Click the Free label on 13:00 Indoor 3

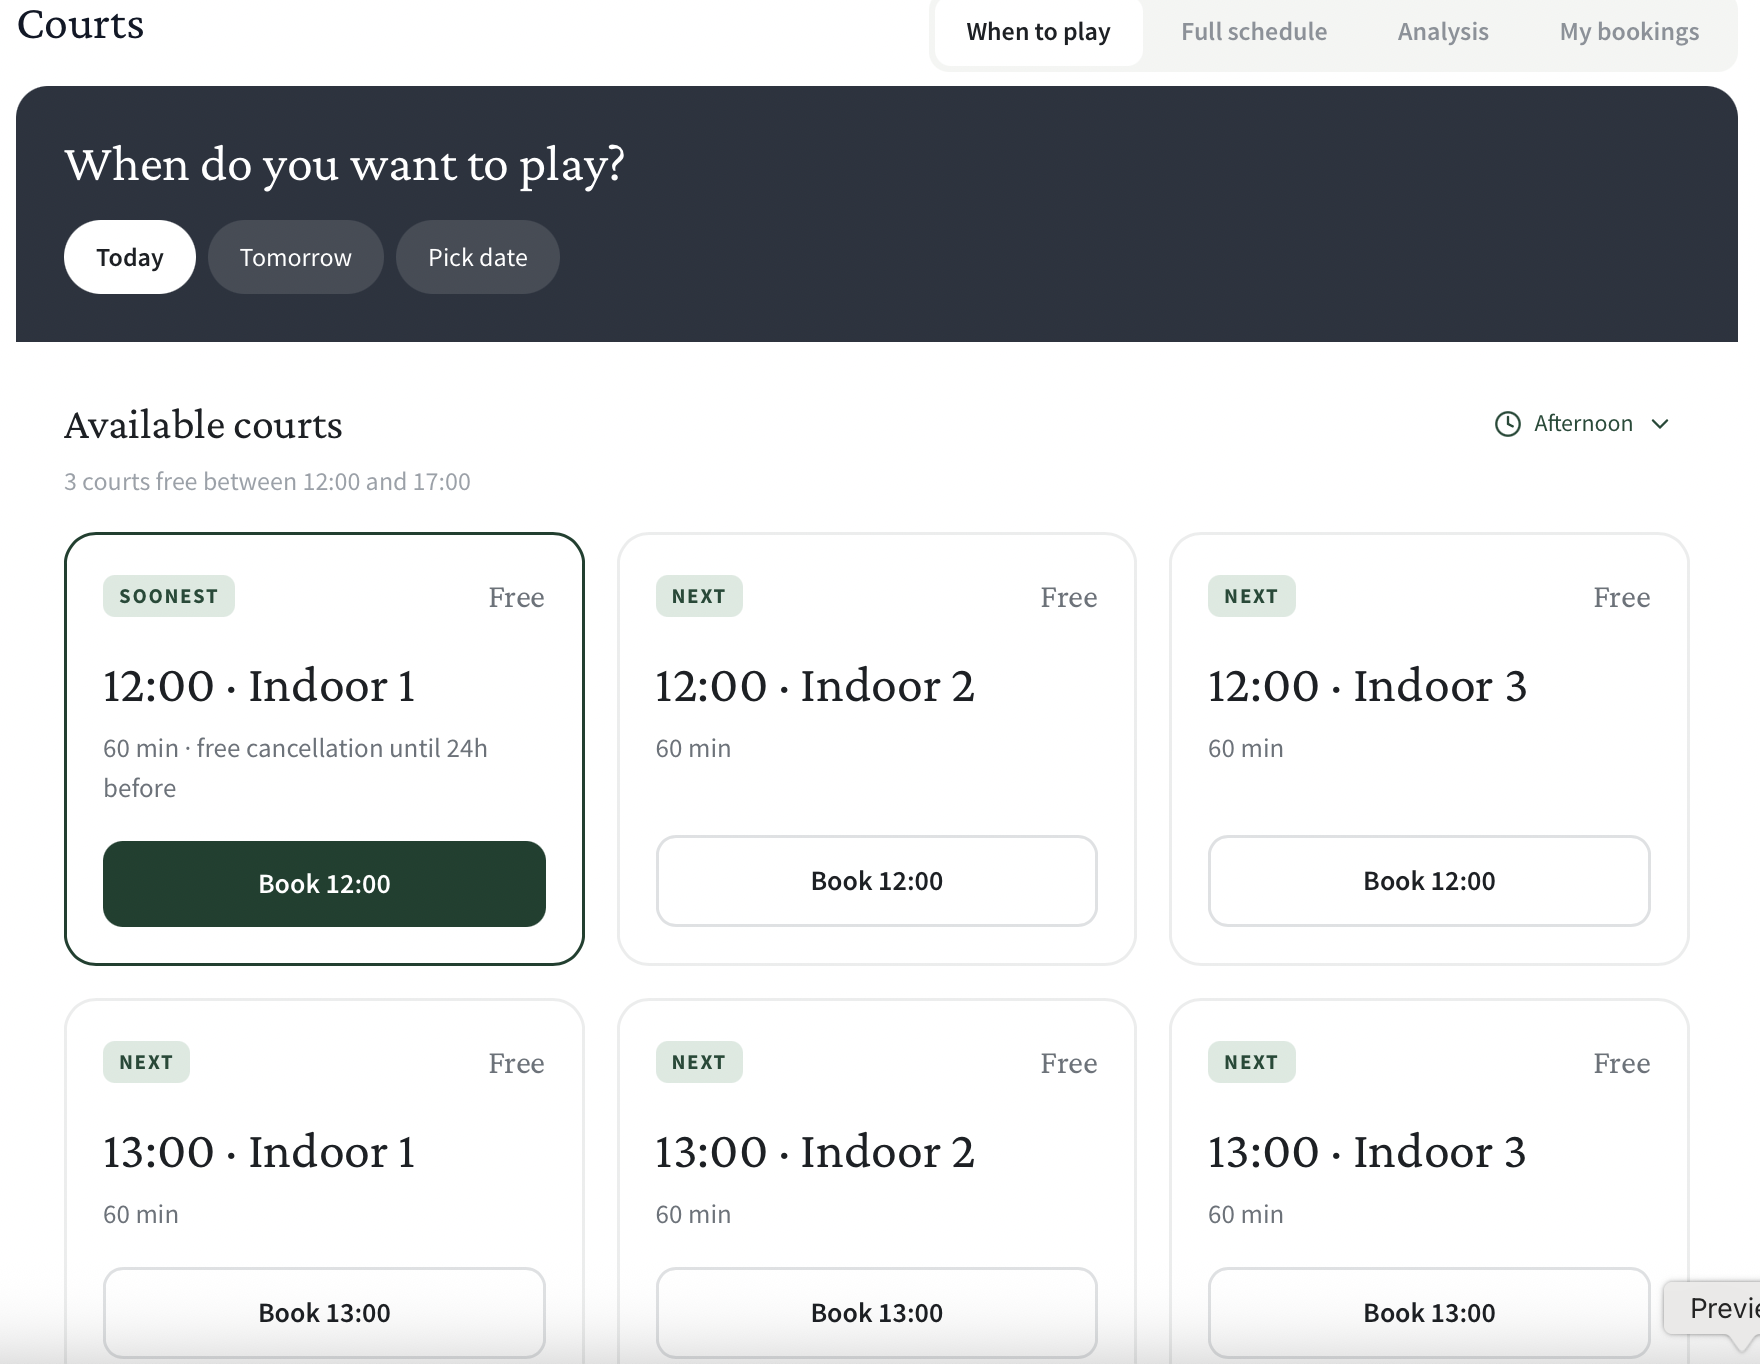[1622, 1063]
